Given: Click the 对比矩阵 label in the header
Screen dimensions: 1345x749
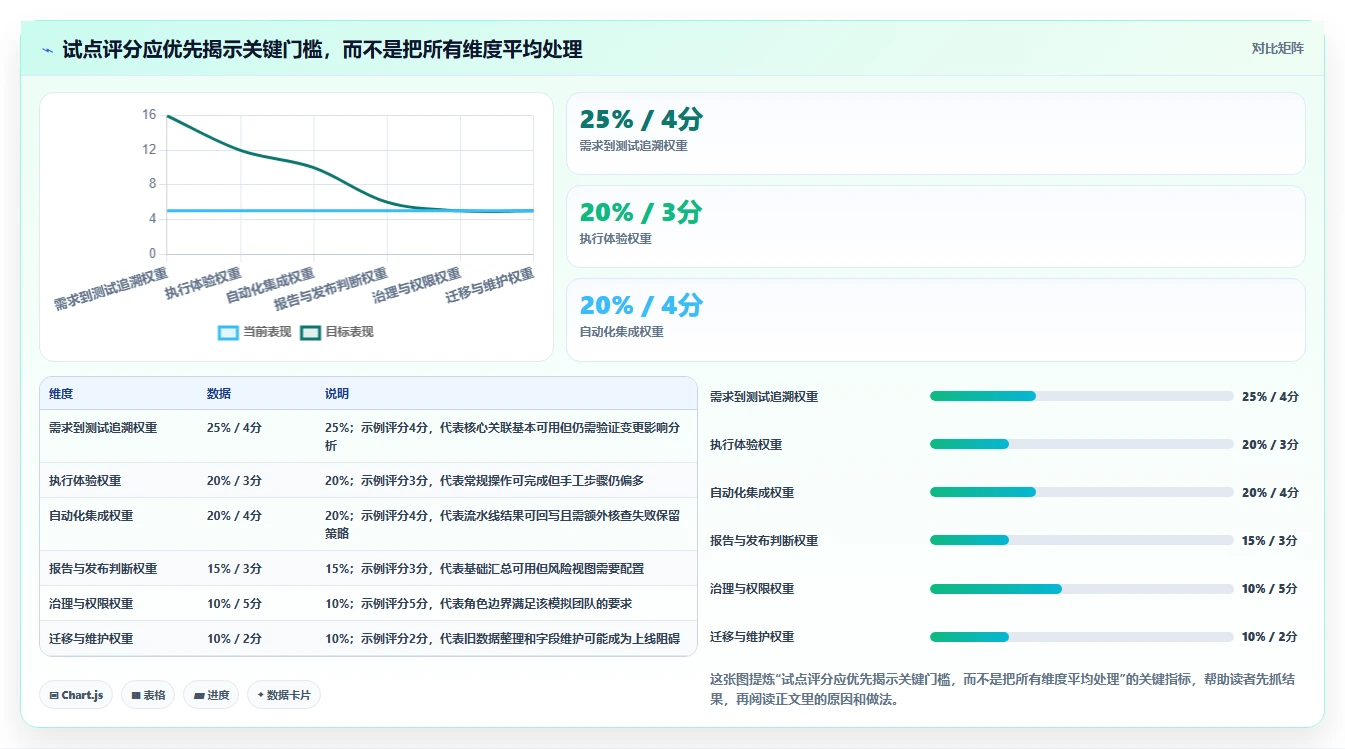Looking at the screenshot, I should pos(1277,48).
